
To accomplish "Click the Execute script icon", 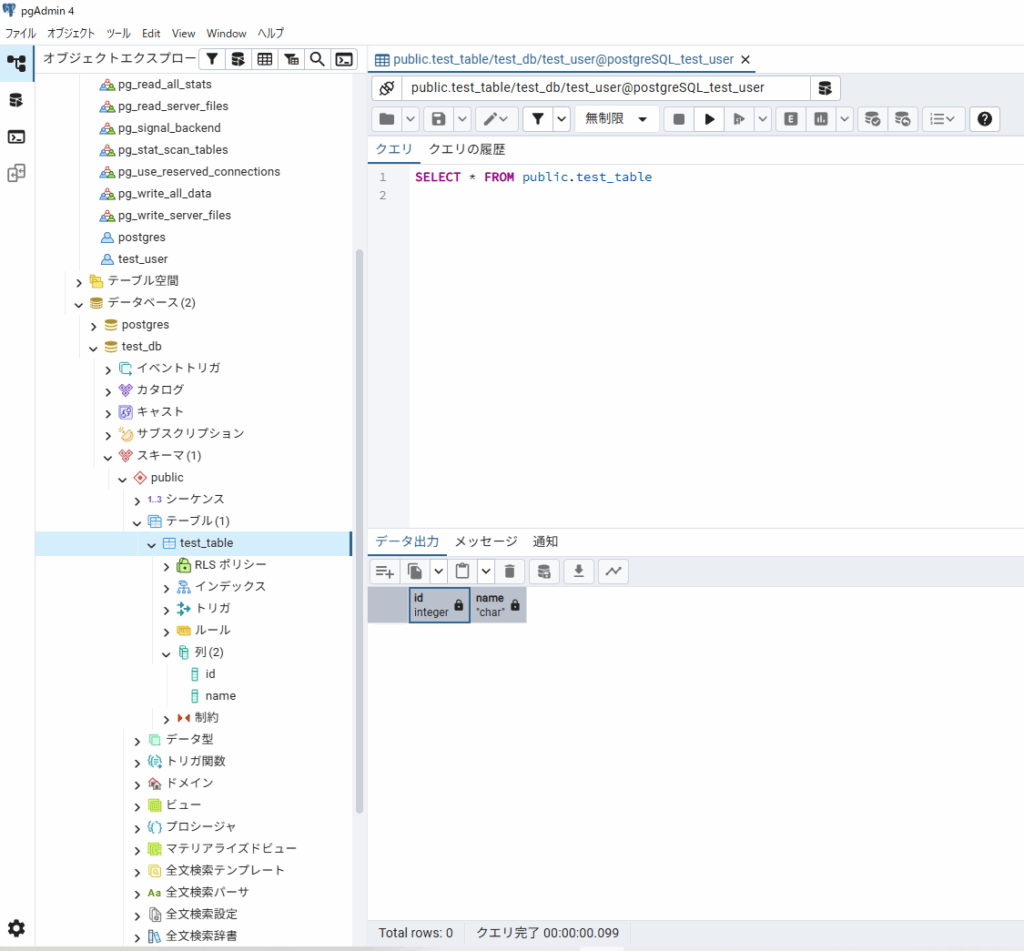I will (739, 119).
